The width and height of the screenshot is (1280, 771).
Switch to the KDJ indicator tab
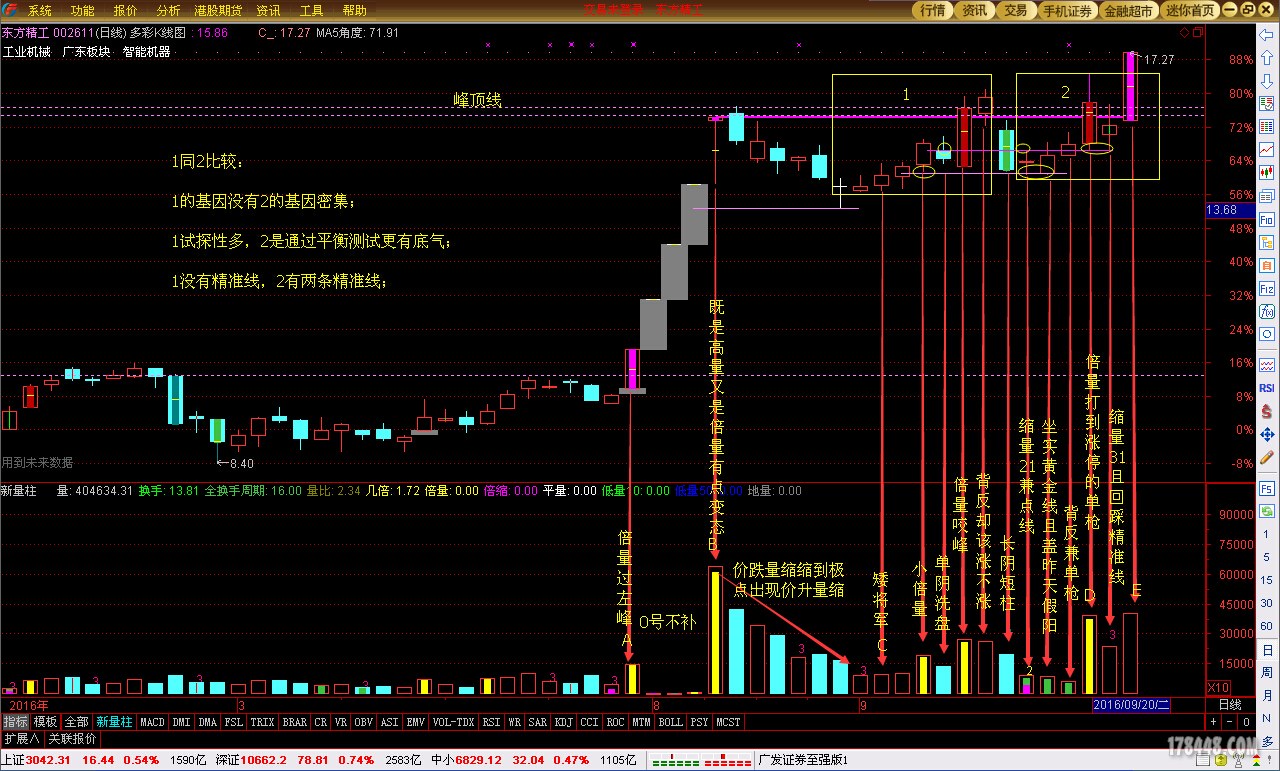coord(564,722)
